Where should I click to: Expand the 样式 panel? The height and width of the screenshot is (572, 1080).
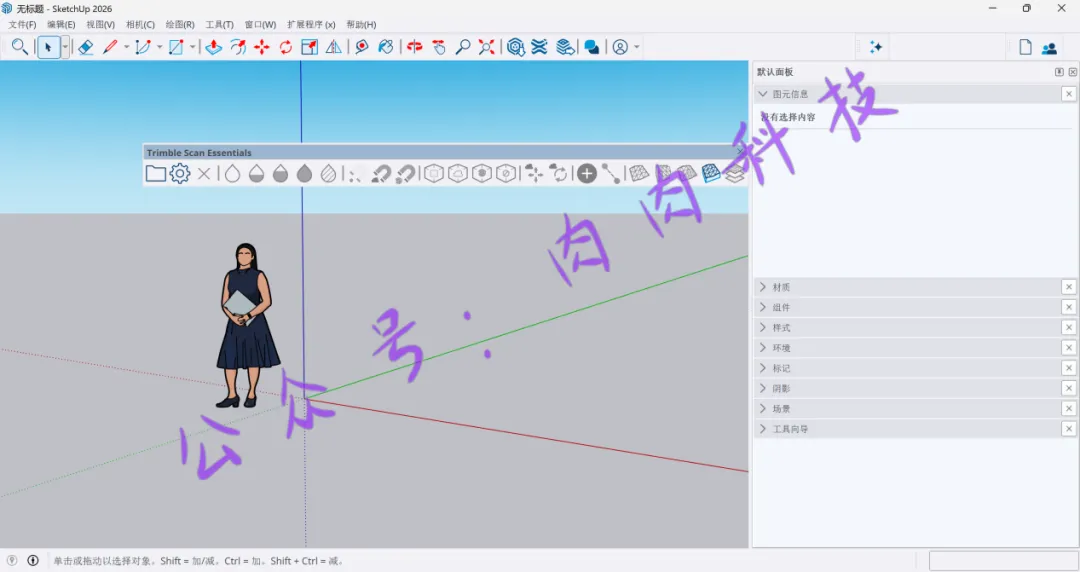click(x=762, y=327)
